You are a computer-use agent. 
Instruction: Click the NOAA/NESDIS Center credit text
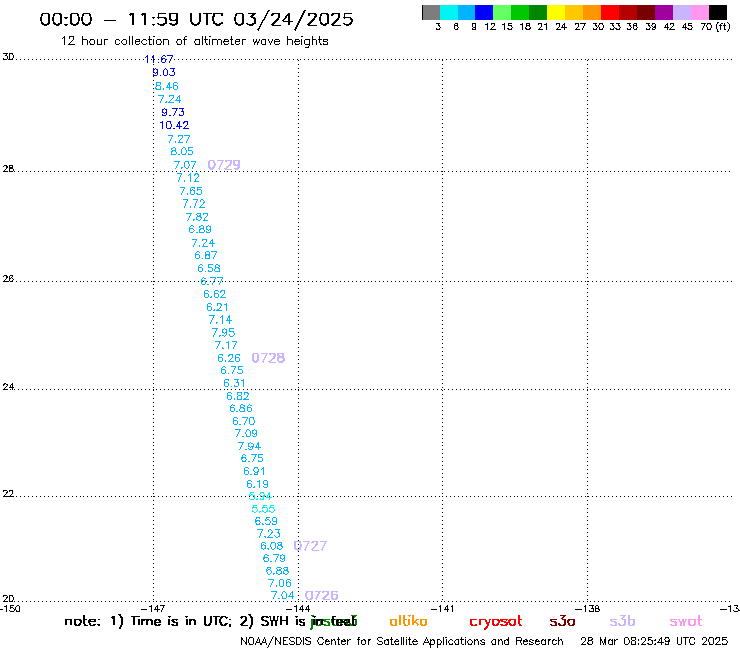[x=402, y=641]
